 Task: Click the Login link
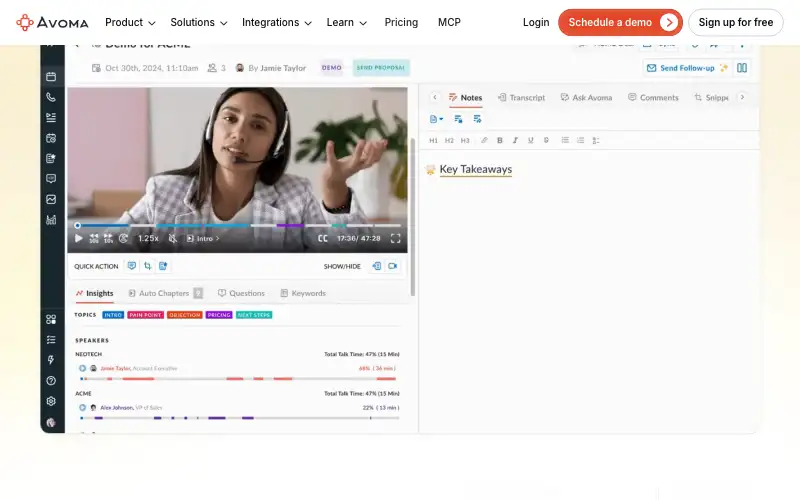coord(536,22)
